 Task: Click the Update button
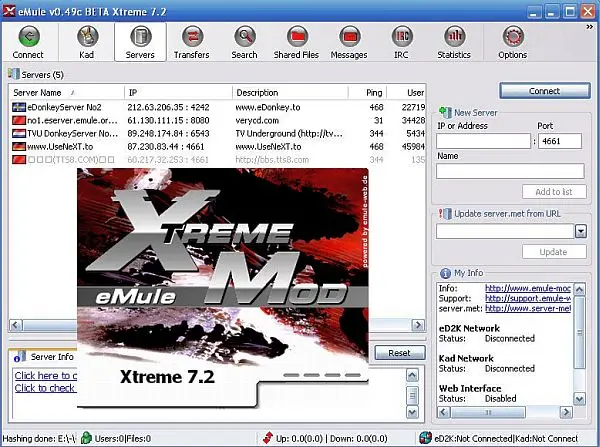(x=554, y=252)
